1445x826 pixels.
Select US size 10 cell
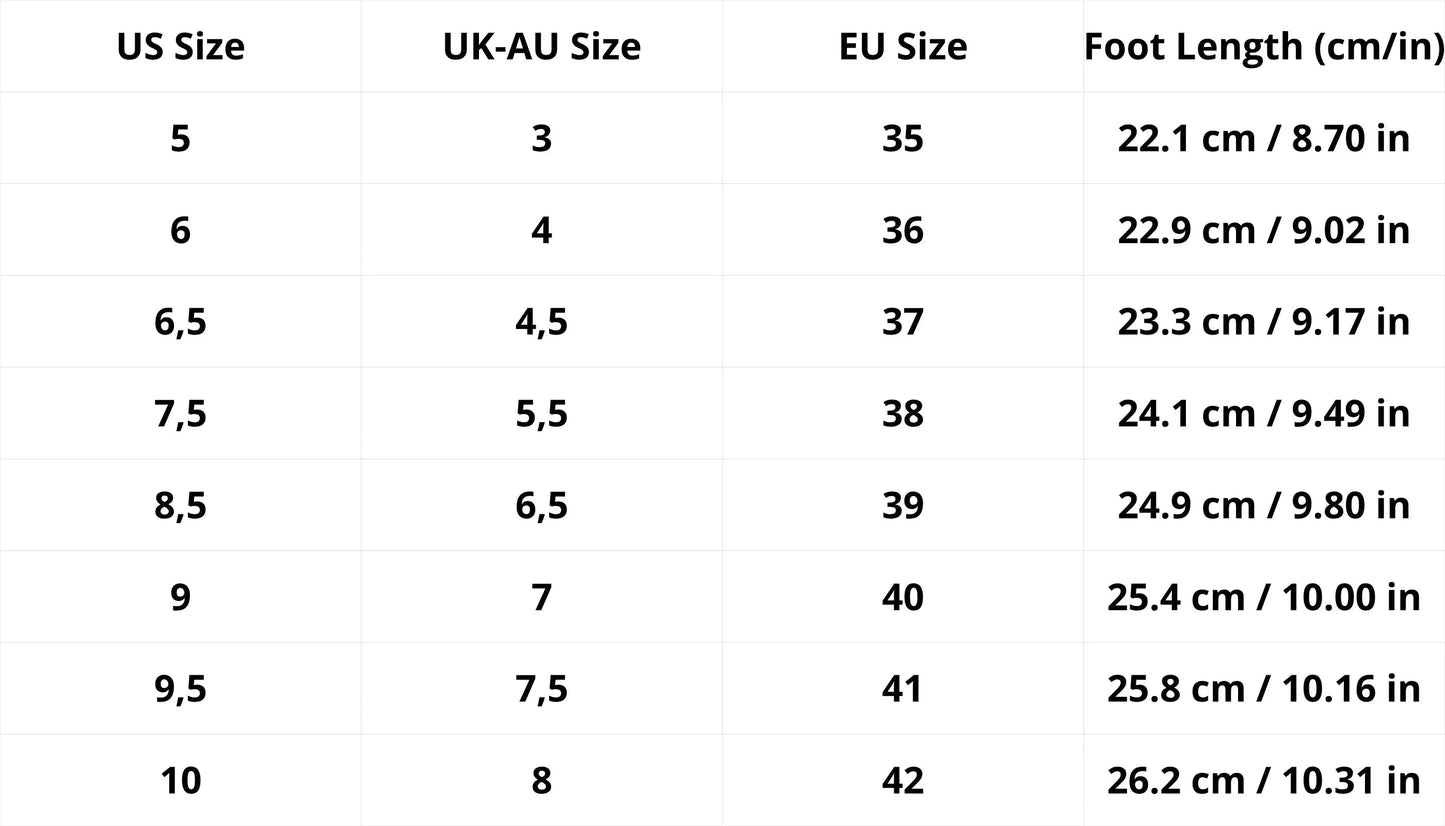click(180, 780)
